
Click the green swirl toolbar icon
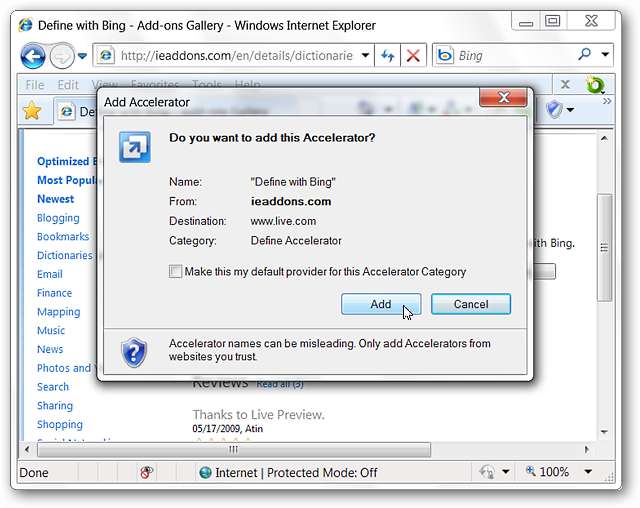tap(595, 85)
